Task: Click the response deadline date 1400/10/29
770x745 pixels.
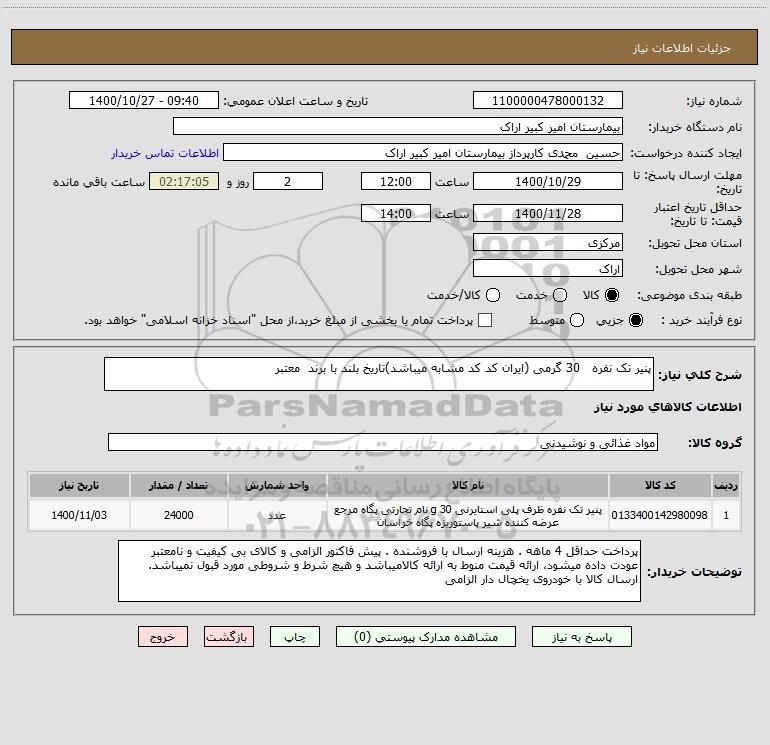Action: (548, 182)
